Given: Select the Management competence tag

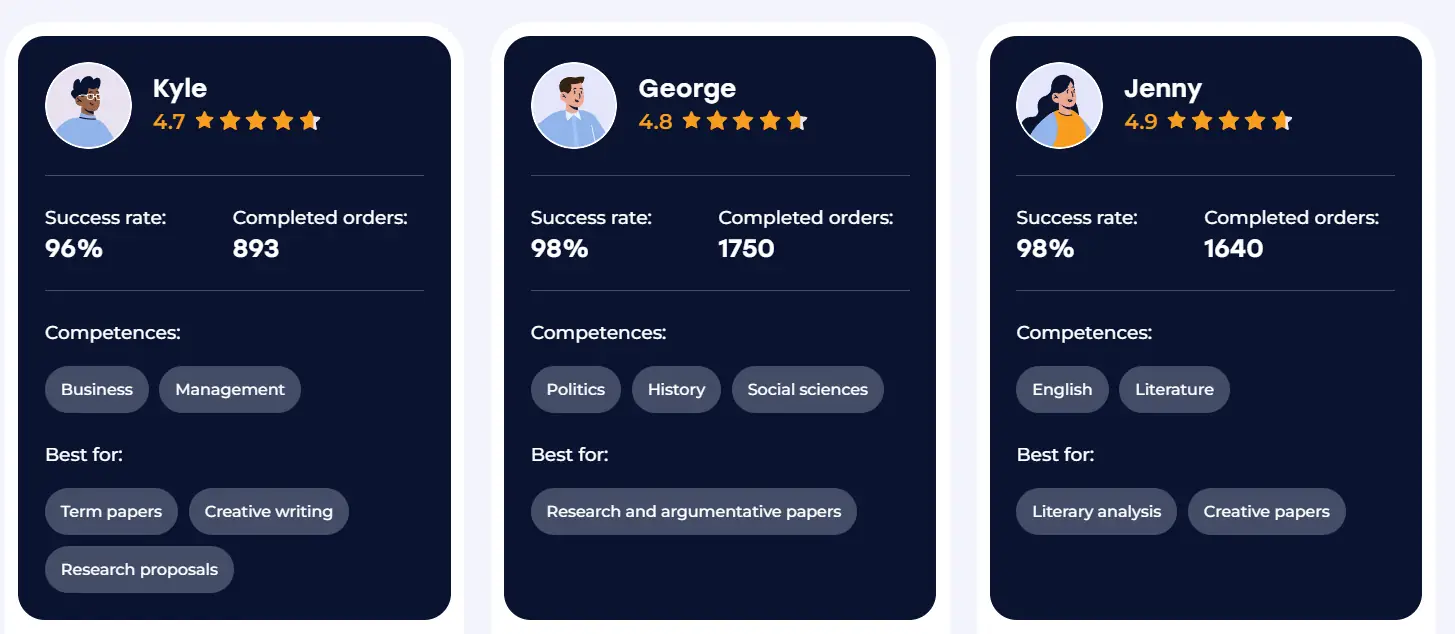Looking at the screenshot, I should [x=230, y=390].
